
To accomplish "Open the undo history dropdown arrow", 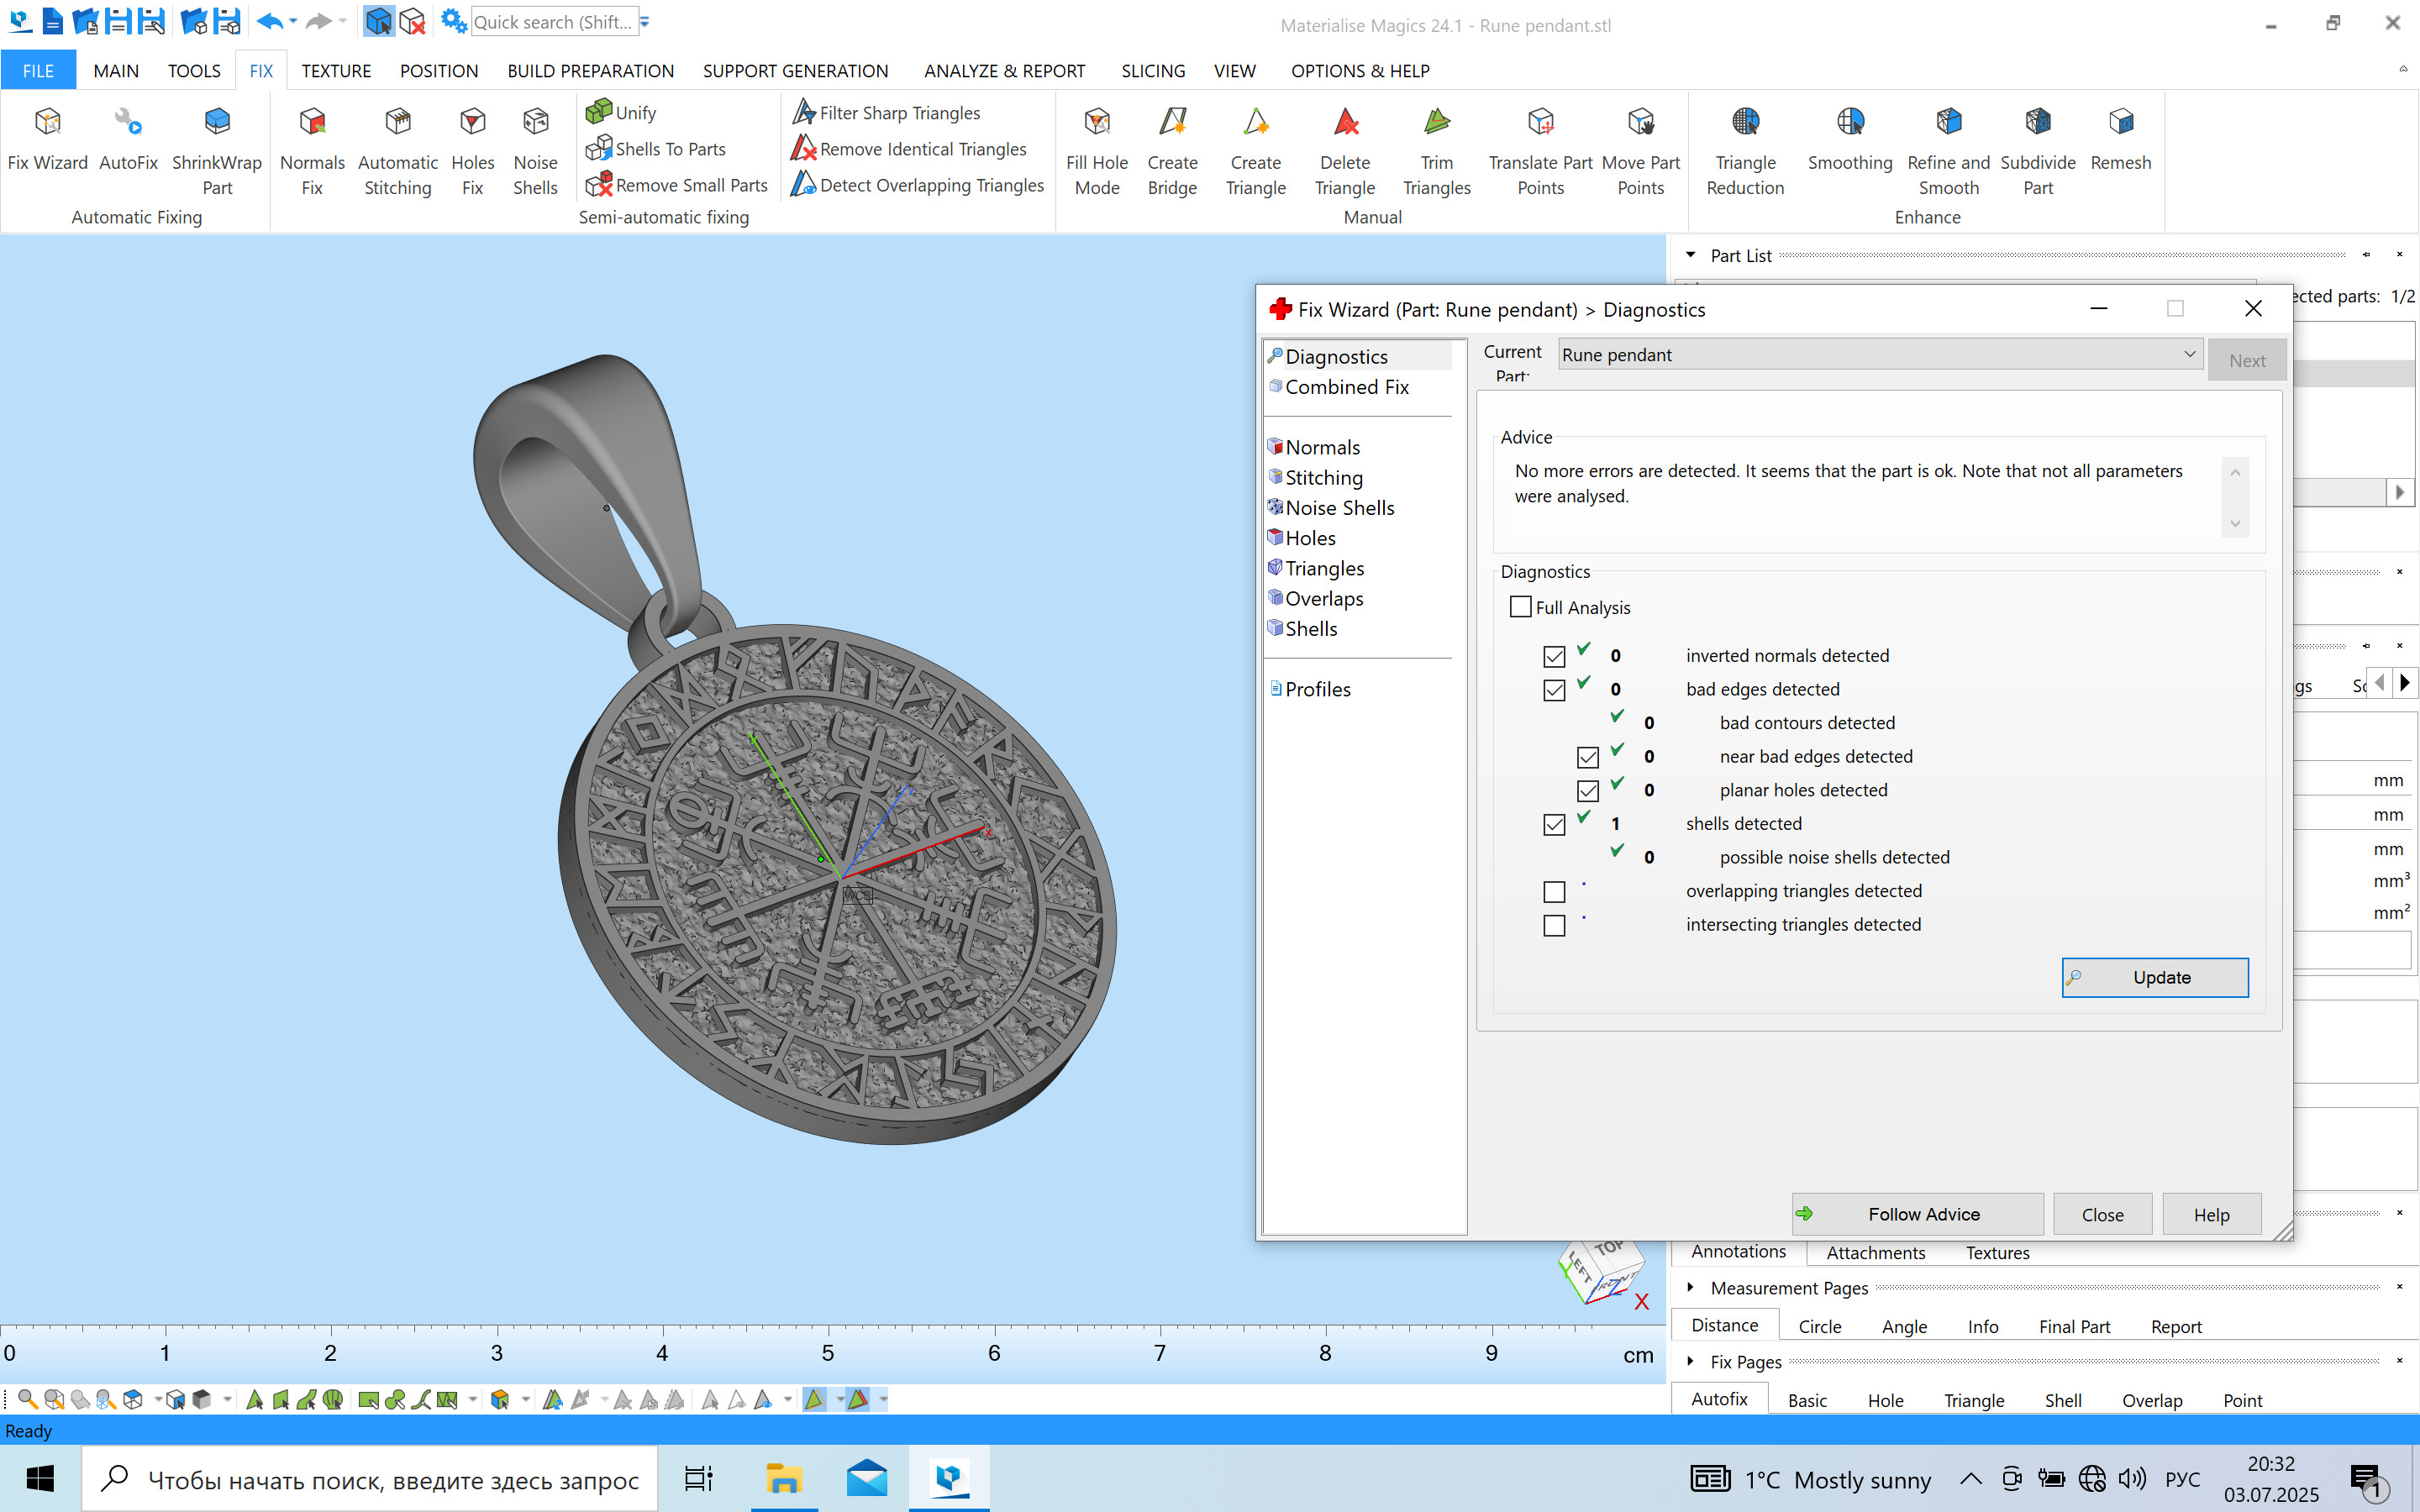I will coord(293,21).
